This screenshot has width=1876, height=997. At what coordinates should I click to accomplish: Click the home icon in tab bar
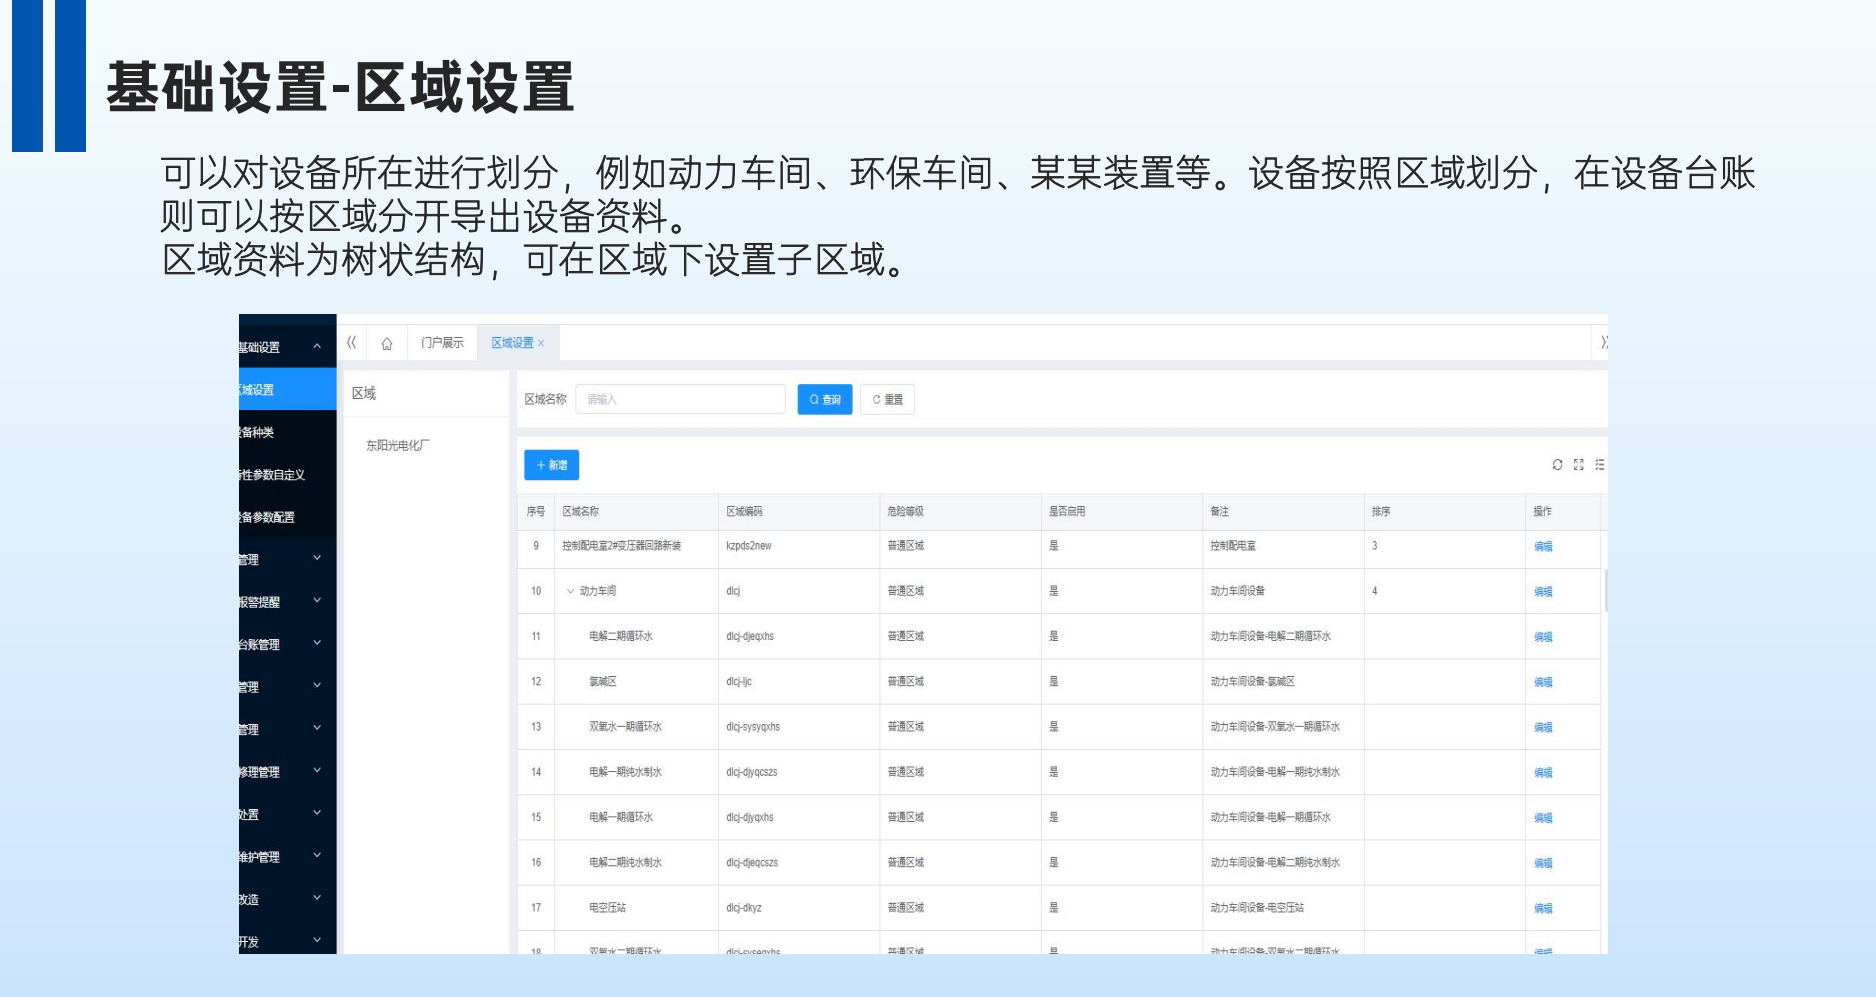coord(387,343)
